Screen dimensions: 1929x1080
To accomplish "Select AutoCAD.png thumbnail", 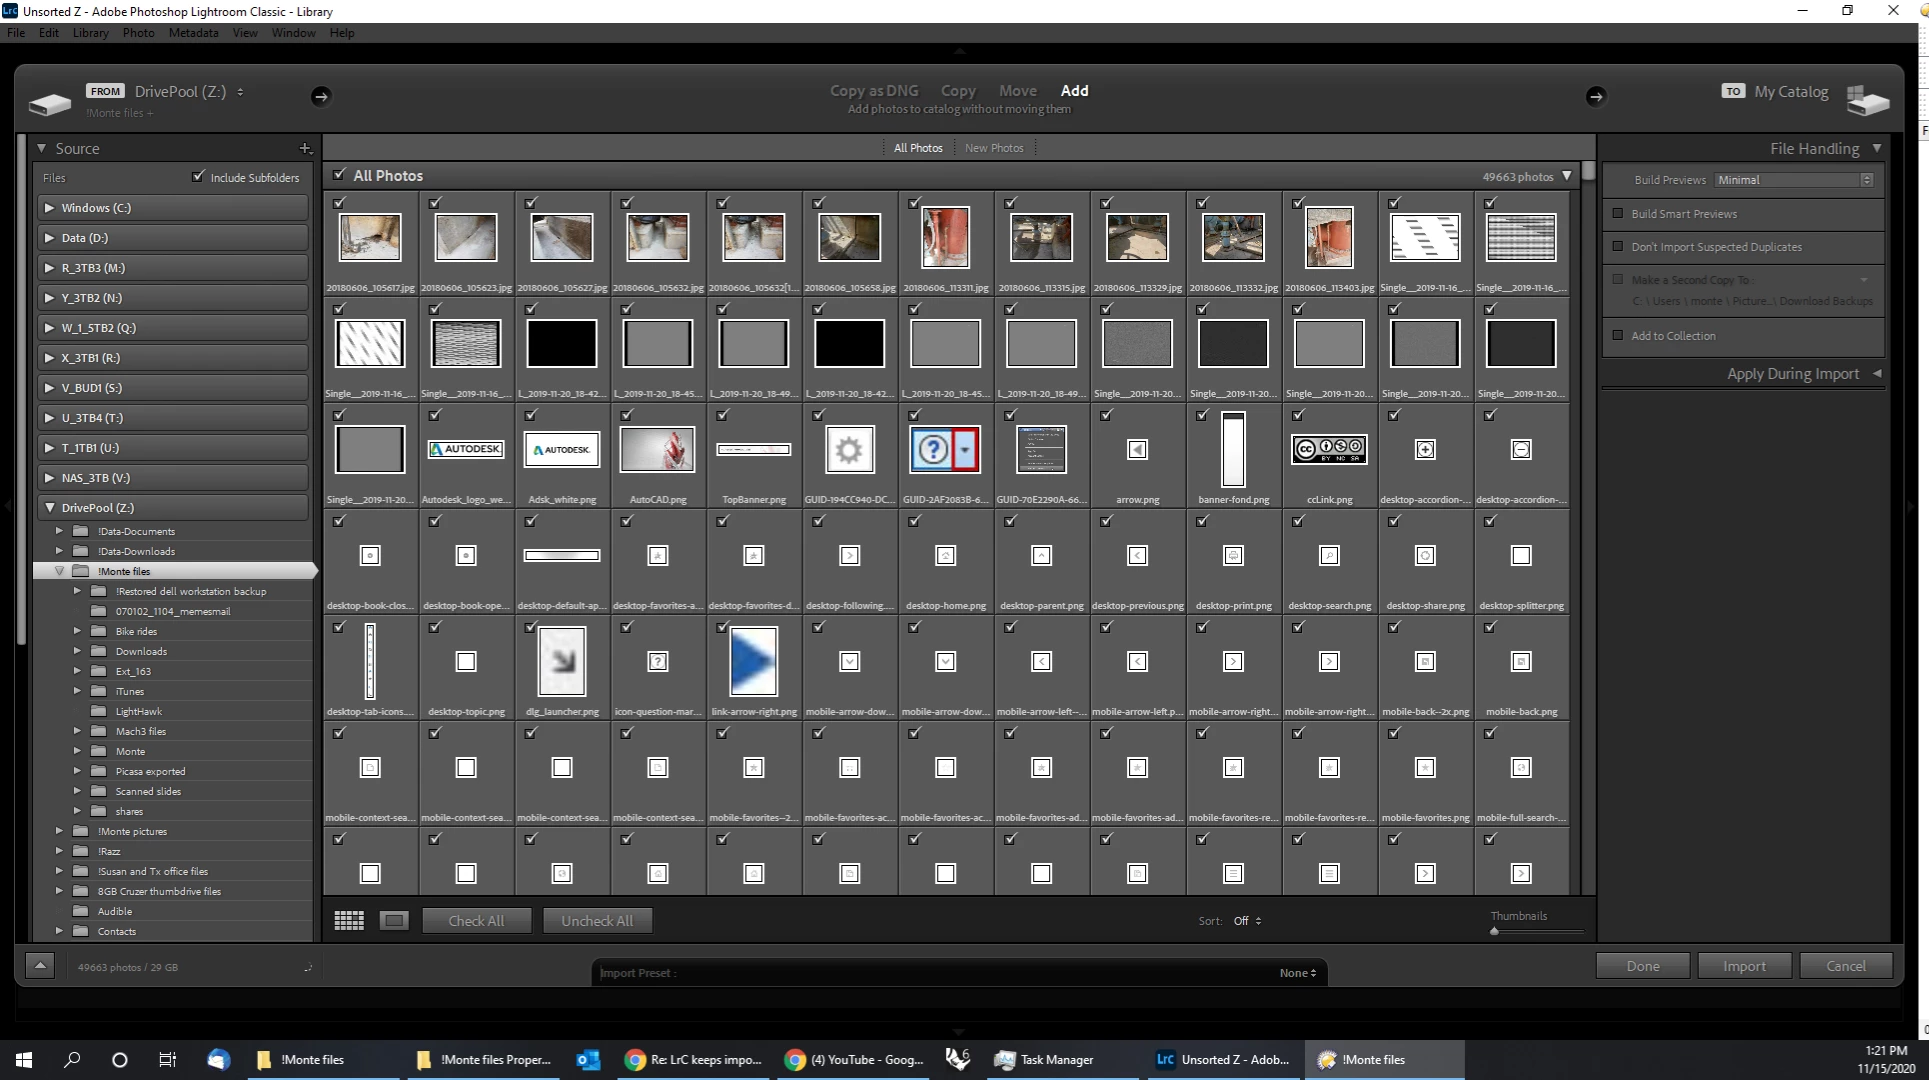I will tap(657, 450).
